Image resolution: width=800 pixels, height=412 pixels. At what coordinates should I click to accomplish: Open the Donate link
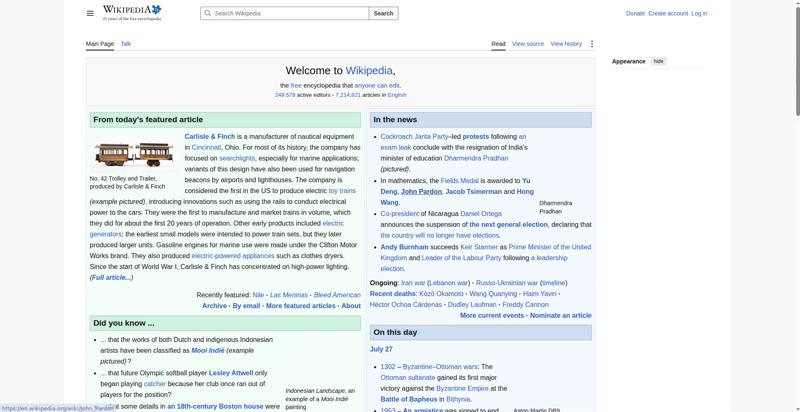pos(635,13)
